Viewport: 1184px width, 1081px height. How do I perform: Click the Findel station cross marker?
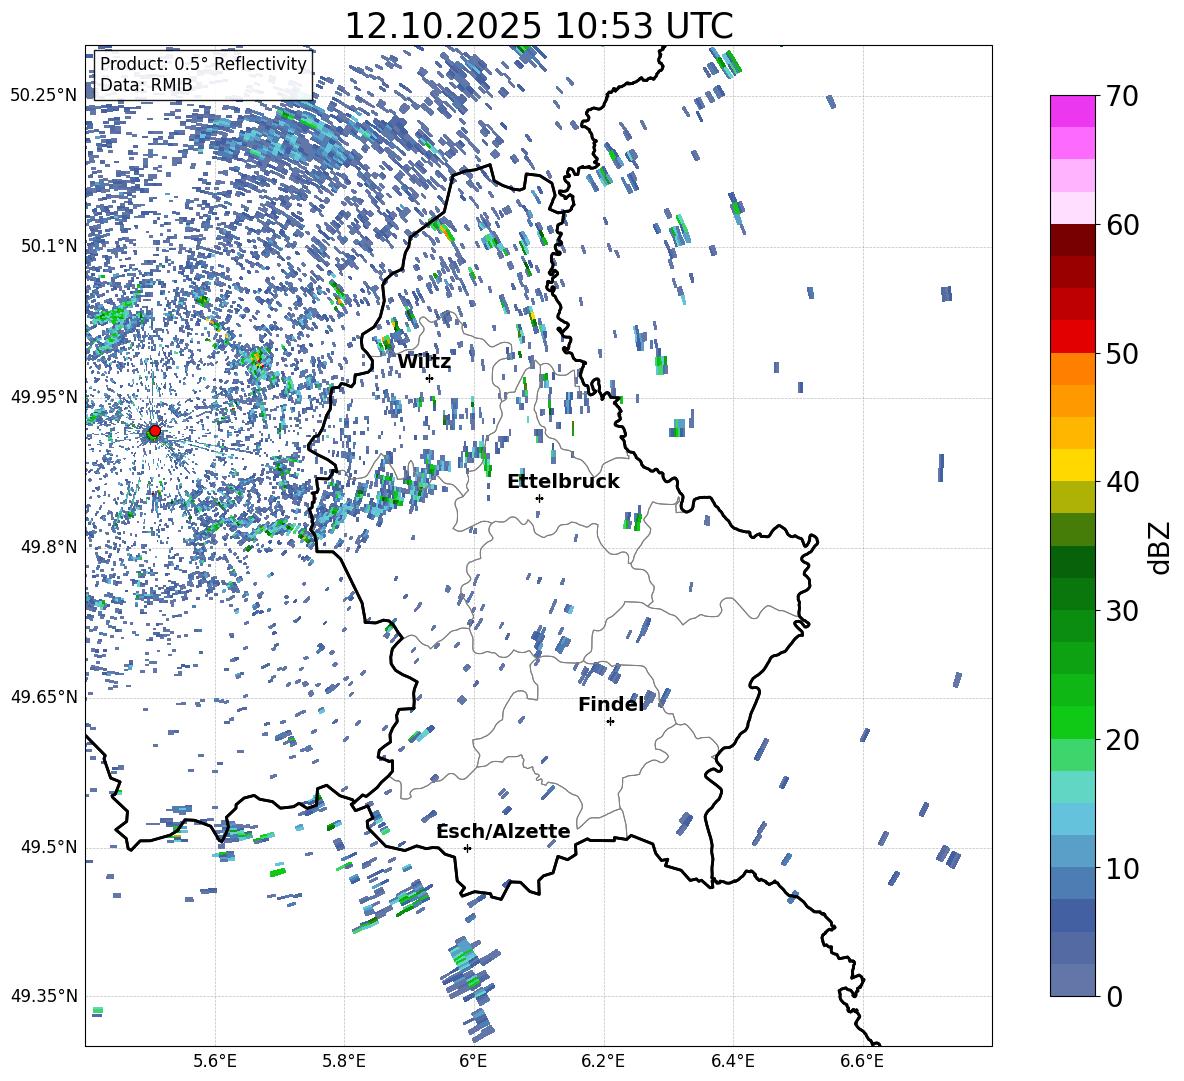pyautogui.click(x=610, y=722)
